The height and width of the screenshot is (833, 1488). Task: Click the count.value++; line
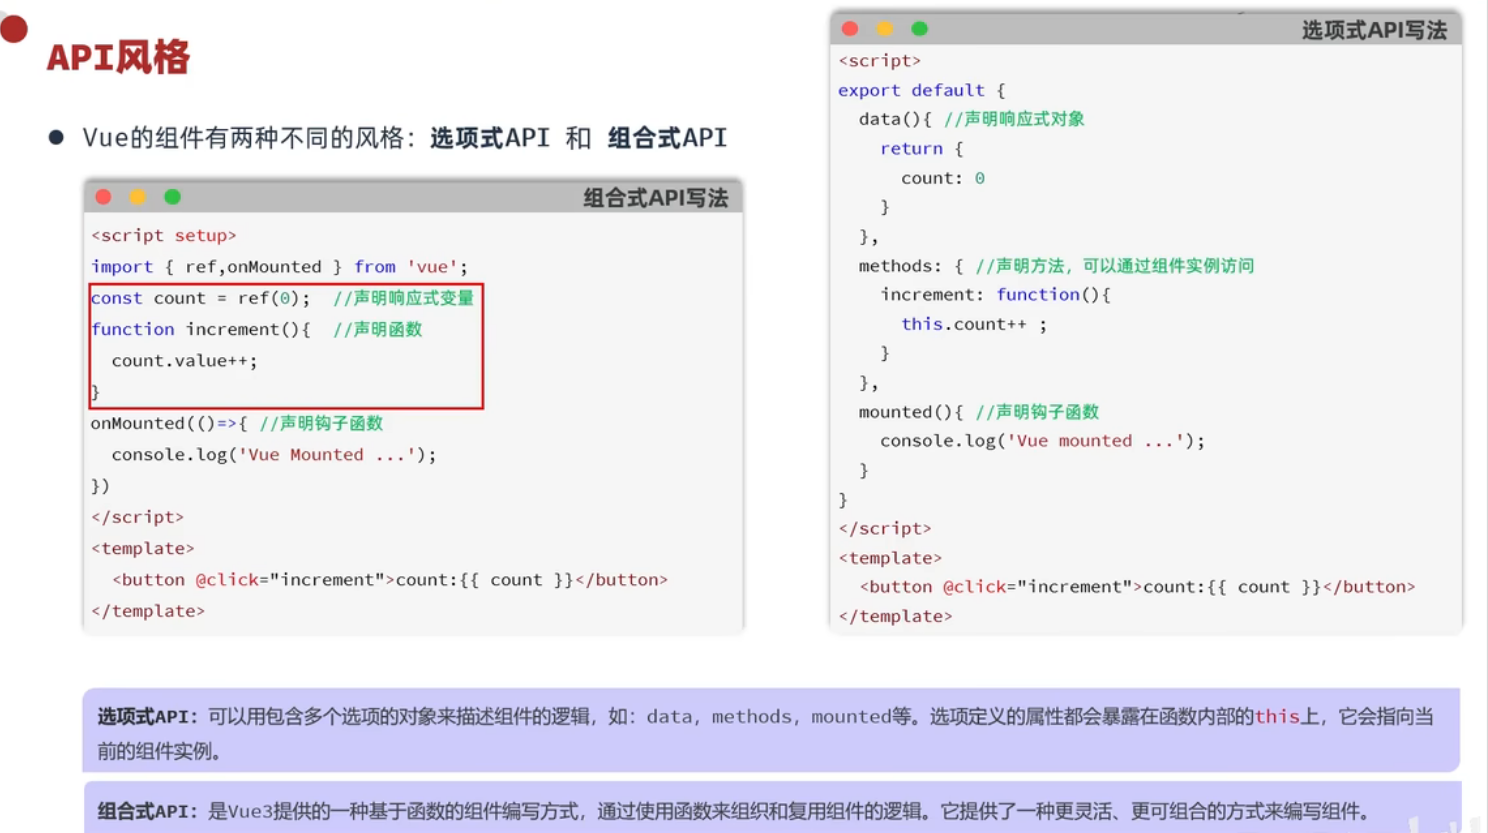(x=184, y=361)
